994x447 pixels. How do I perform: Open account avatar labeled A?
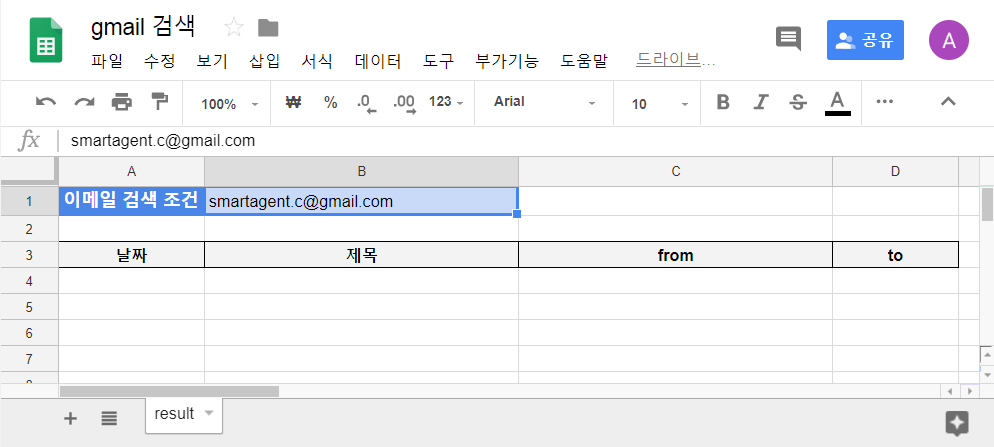948,40
